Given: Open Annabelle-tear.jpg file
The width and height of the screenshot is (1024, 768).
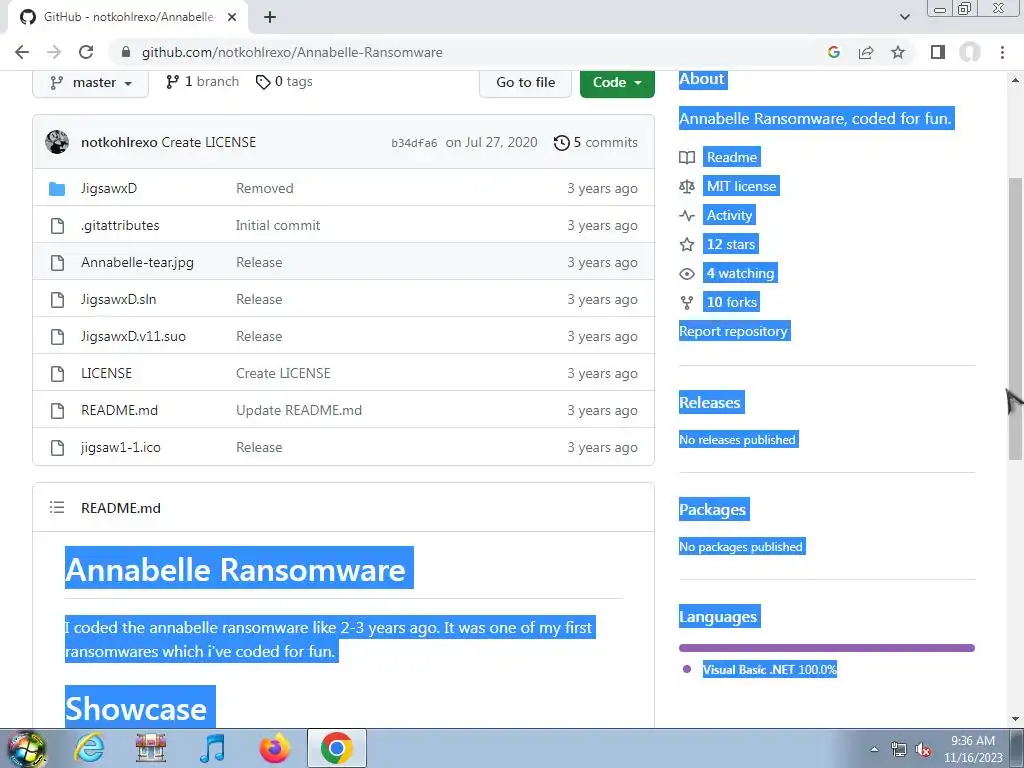Looking at the screenshot, I should pos(137,263).
